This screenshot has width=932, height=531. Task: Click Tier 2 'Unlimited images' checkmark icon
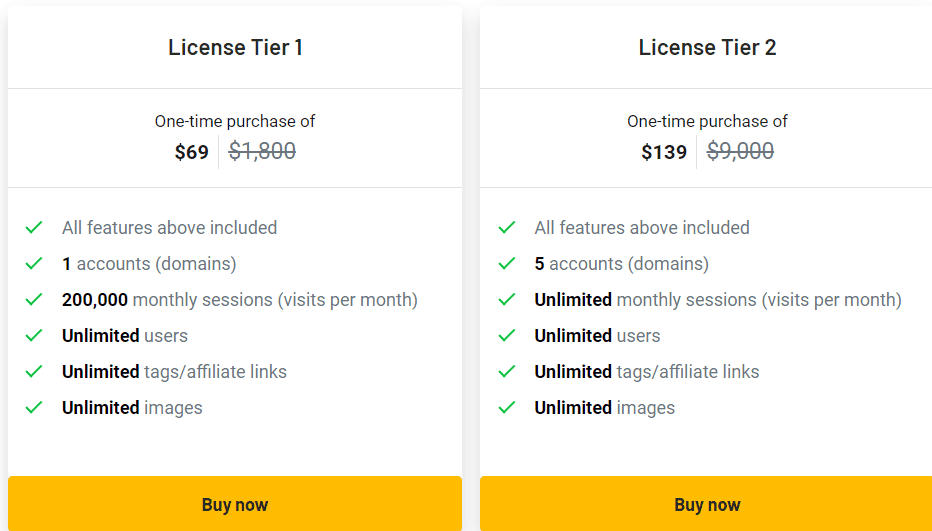(507, 408)
